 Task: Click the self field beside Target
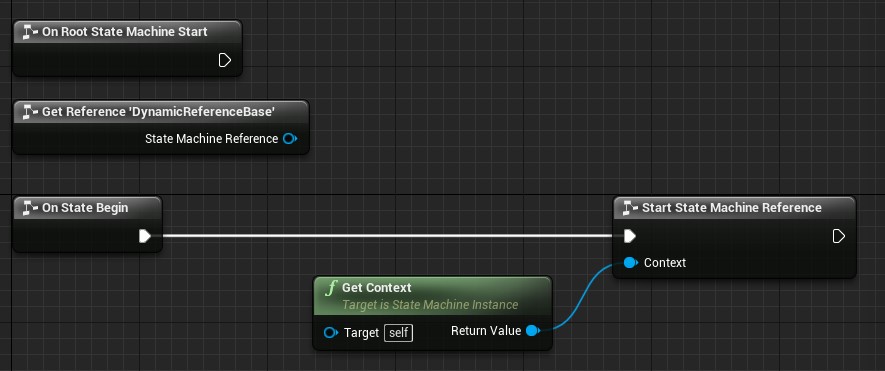coord(398,333)
